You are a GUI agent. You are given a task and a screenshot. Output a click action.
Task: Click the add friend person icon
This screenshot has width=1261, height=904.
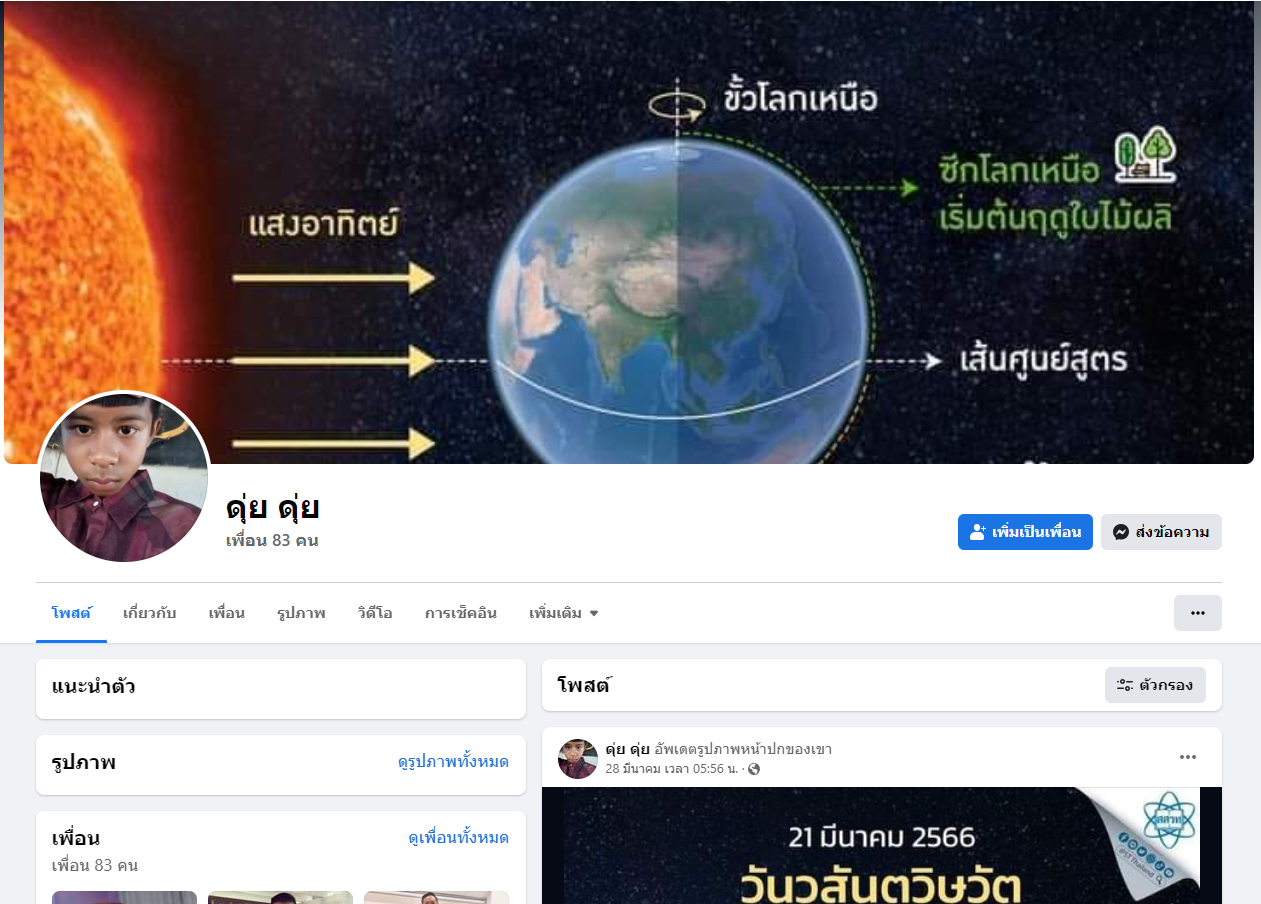click(978, 532)
